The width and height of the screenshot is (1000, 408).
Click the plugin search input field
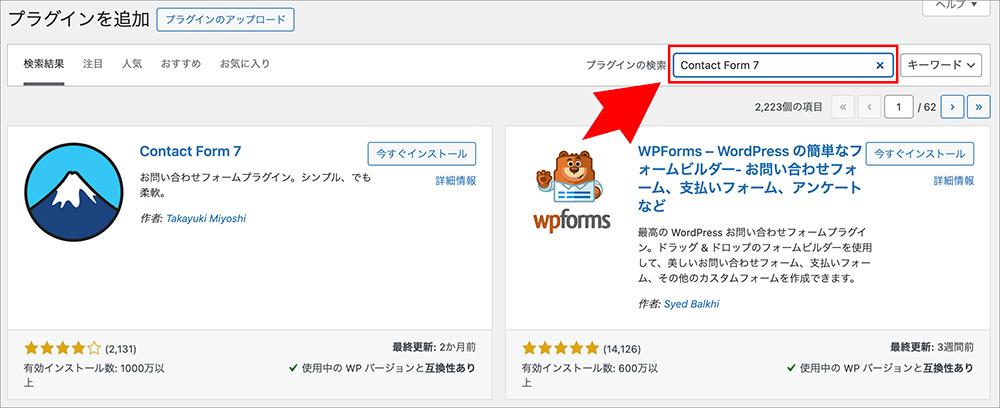click(770, 66)
